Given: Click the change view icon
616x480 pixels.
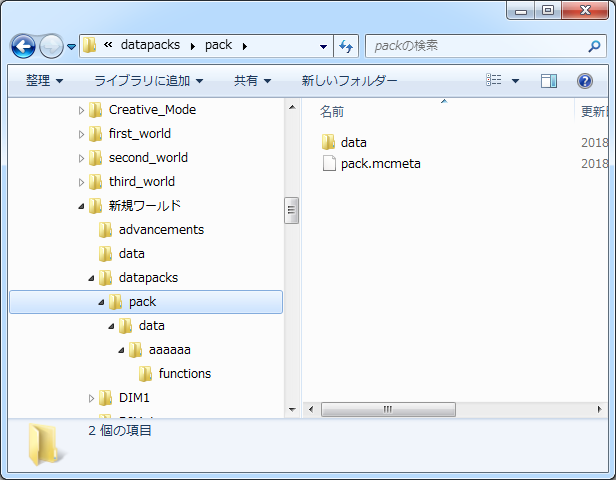Looking at the screenshot, I should point(494,81).
